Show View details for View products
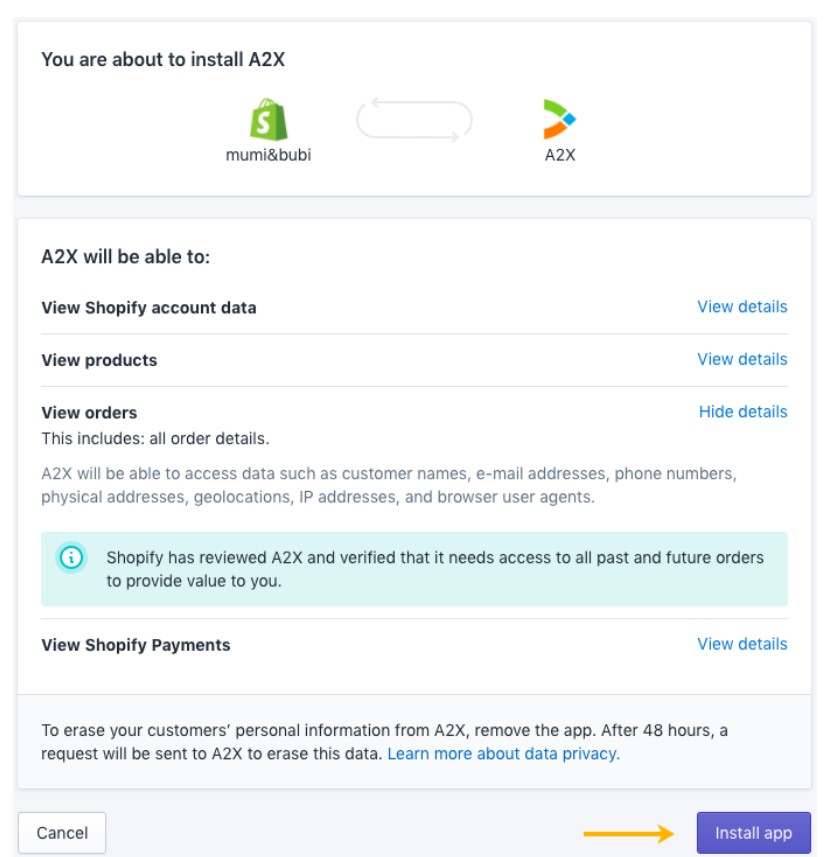This screenshot has width=829, height=857. pos(742,359)
